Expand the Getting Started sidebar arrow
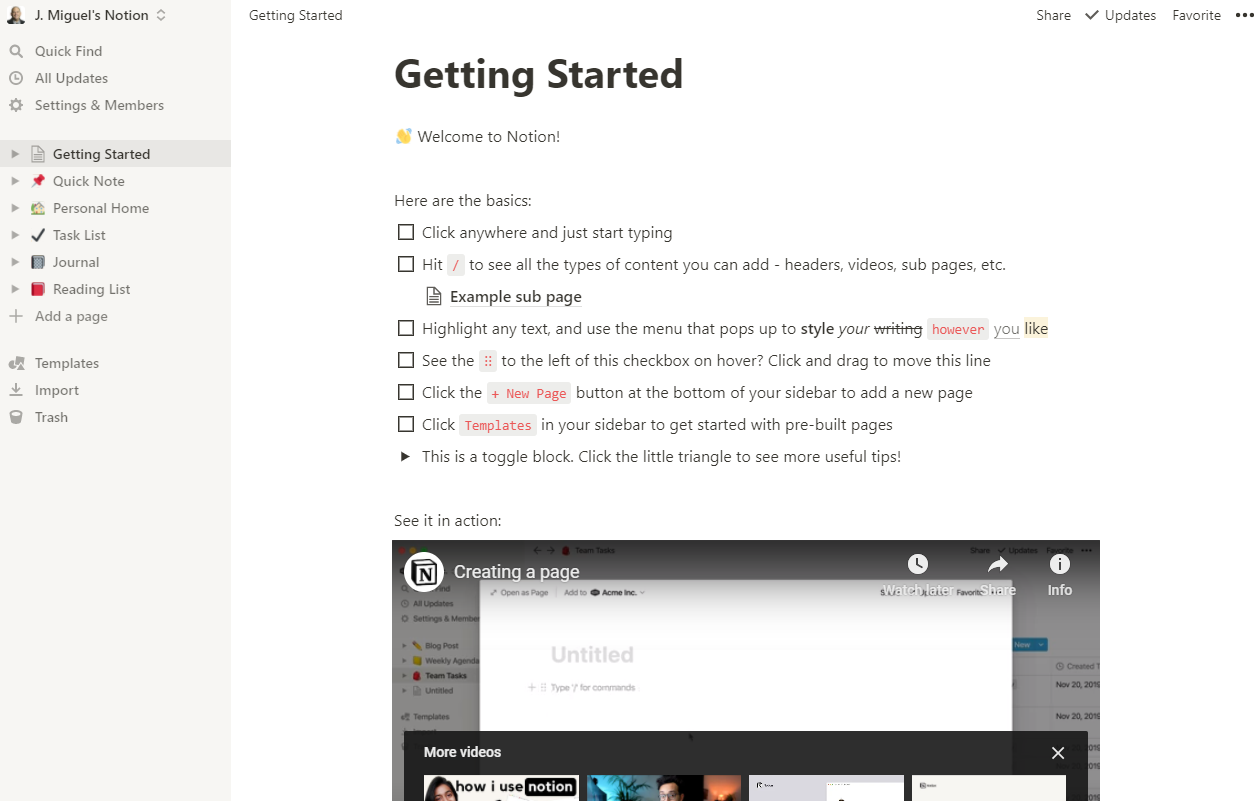 click(x=15, y=154)
